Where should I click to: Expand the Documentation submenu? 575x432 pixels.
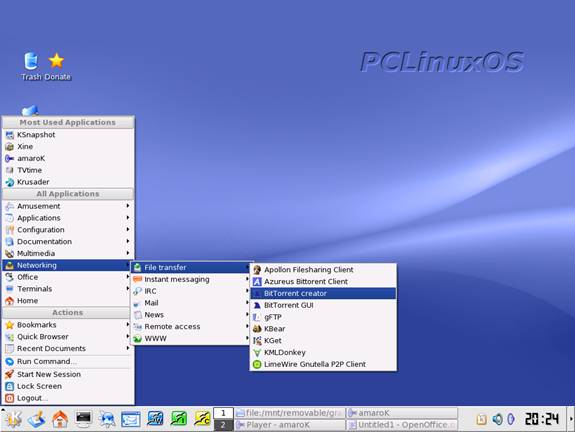pyautogui.click(x=68, y=241)
